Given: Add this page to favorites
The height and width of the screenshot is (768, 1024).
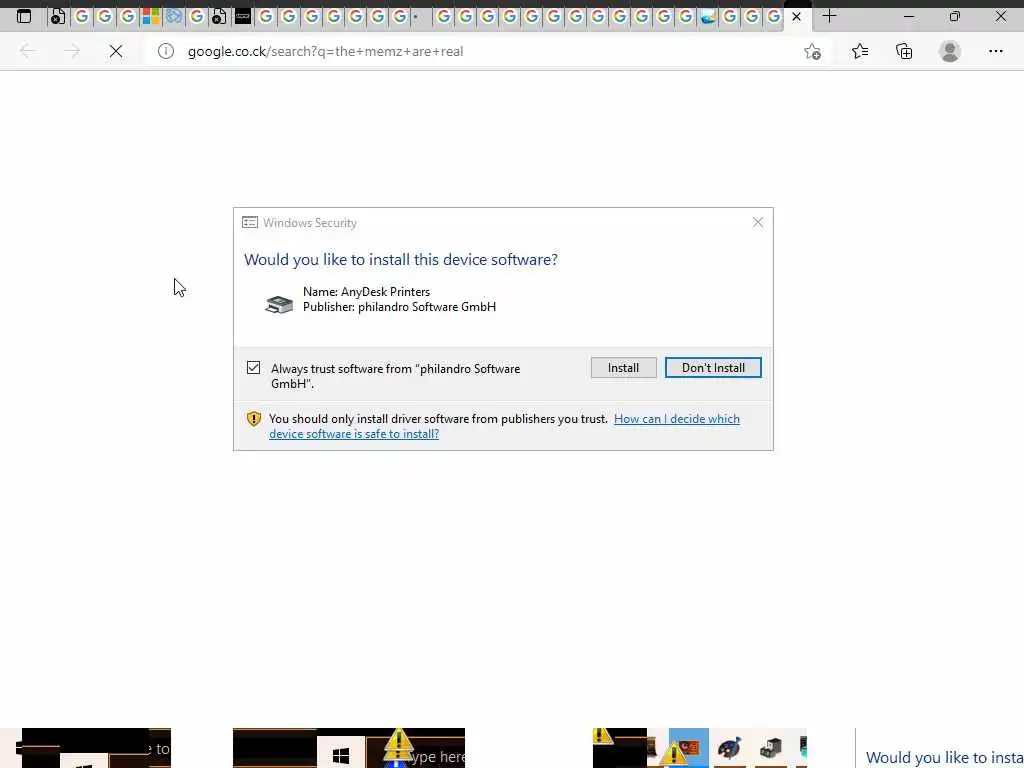Looking at the screenshot, I should (x=812, y=51).
